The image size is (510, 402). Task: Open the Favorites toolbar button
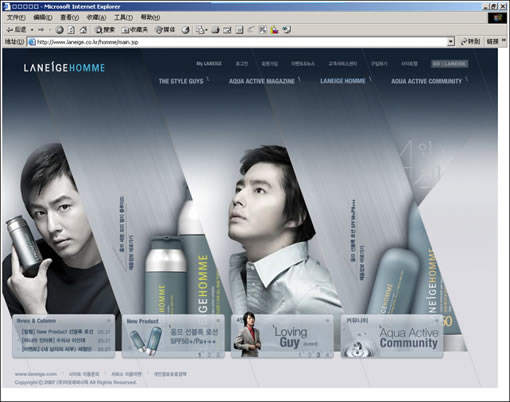click(x=135, y=30)
